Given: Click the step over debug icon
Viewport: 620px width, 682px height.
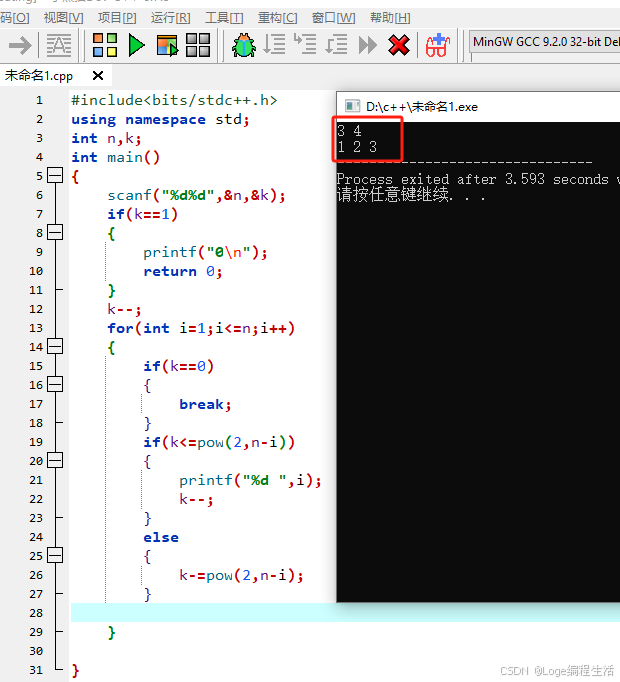Looking at the screenshot, I should (275, 44).
